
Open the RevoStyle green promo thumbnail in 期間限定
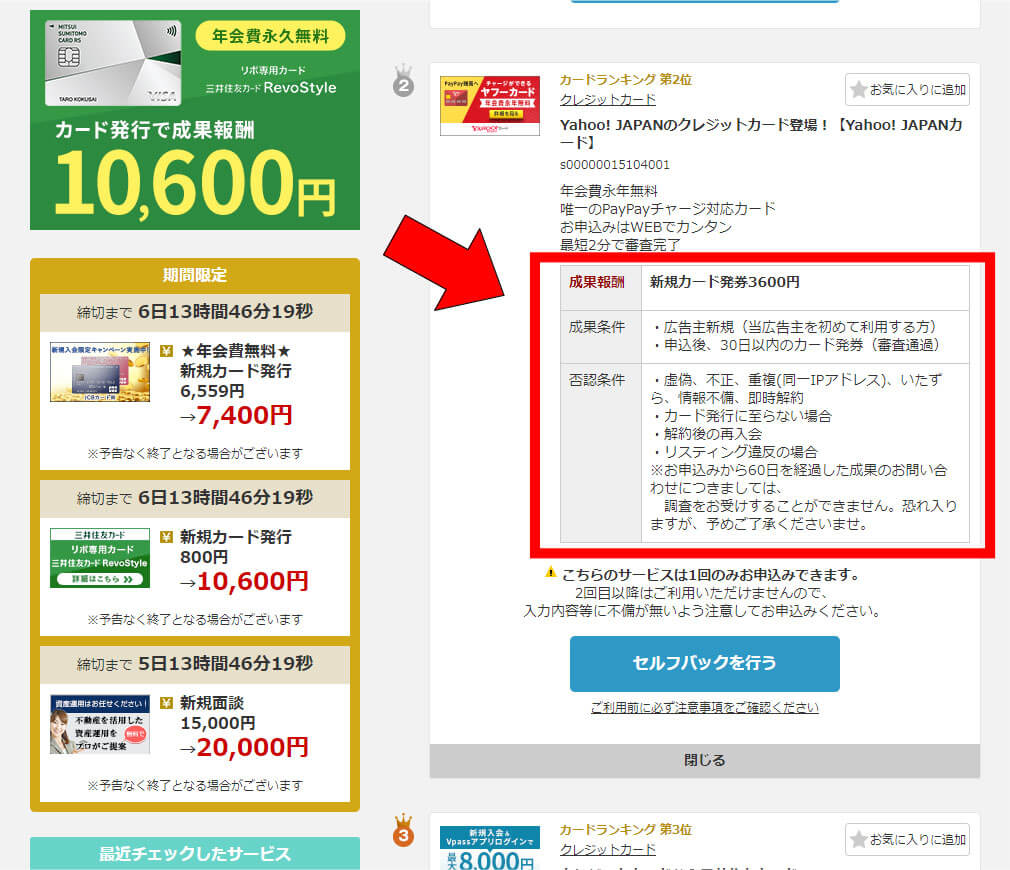pos(100,558)
